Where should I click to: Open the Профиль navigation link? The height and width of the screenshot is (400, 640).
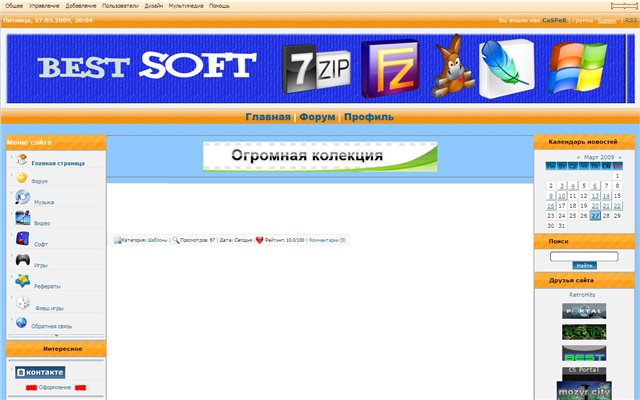(368, 117)
